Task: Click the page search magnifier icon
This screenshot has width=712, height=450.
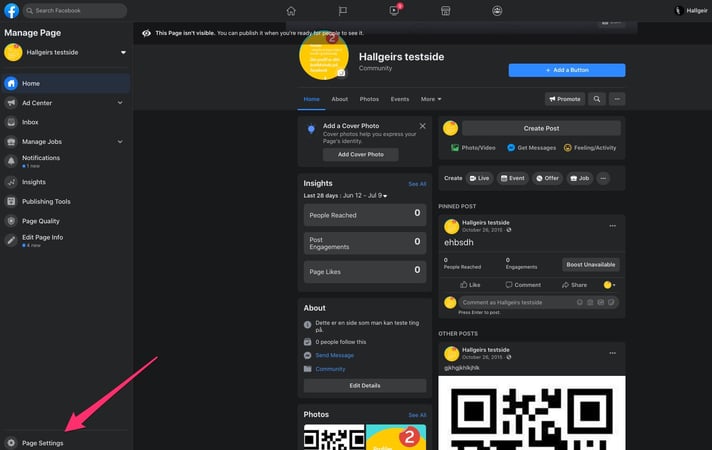Action: point(597,99)
